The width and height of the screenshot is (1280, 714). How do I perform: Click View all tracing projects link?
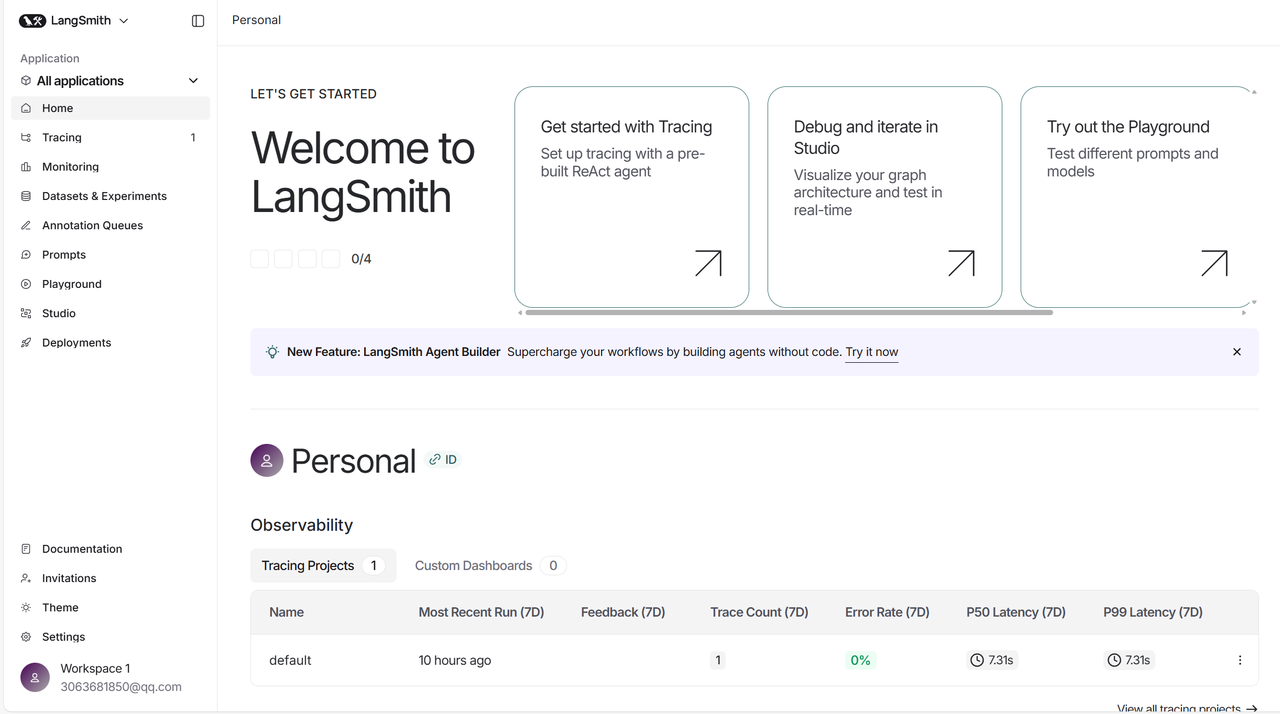[x=1187, y=708]
